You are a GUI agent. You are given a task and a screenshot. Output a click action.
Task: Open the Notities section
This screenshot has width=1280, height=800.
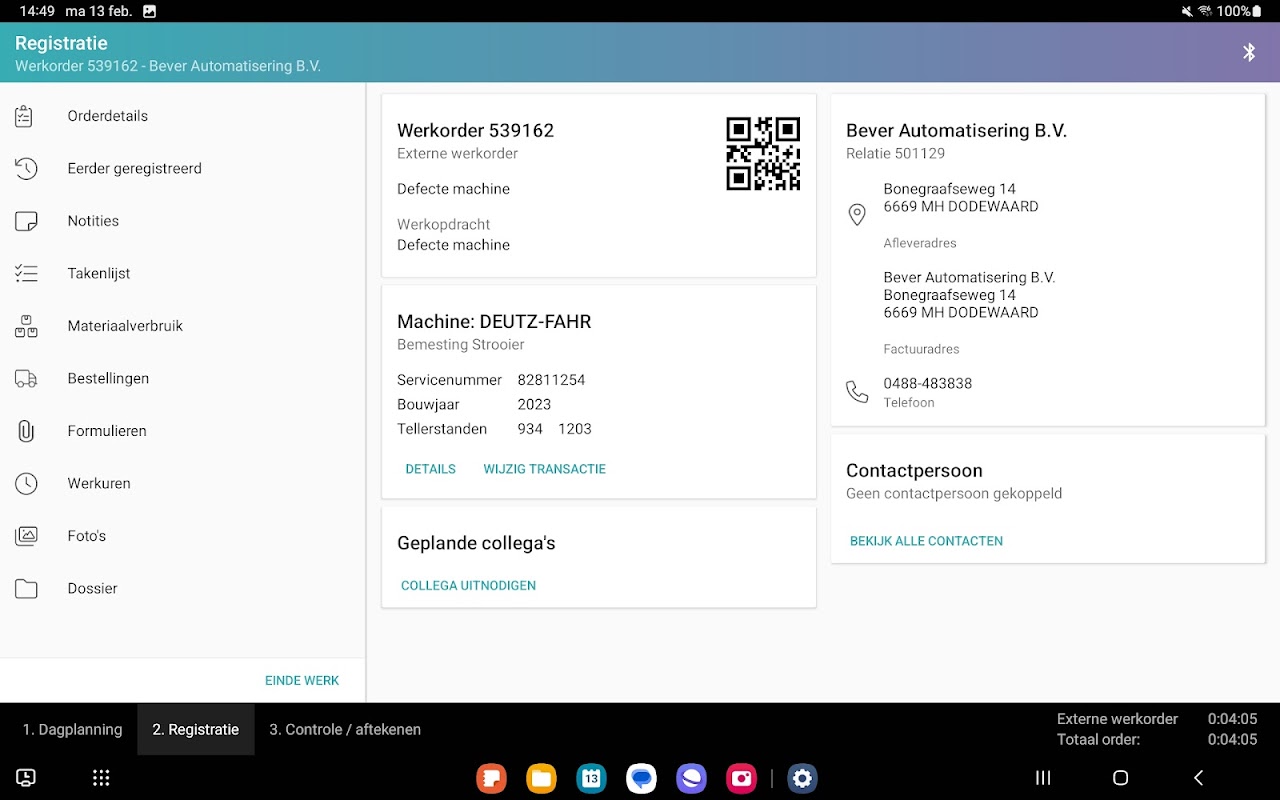(93, 221)
